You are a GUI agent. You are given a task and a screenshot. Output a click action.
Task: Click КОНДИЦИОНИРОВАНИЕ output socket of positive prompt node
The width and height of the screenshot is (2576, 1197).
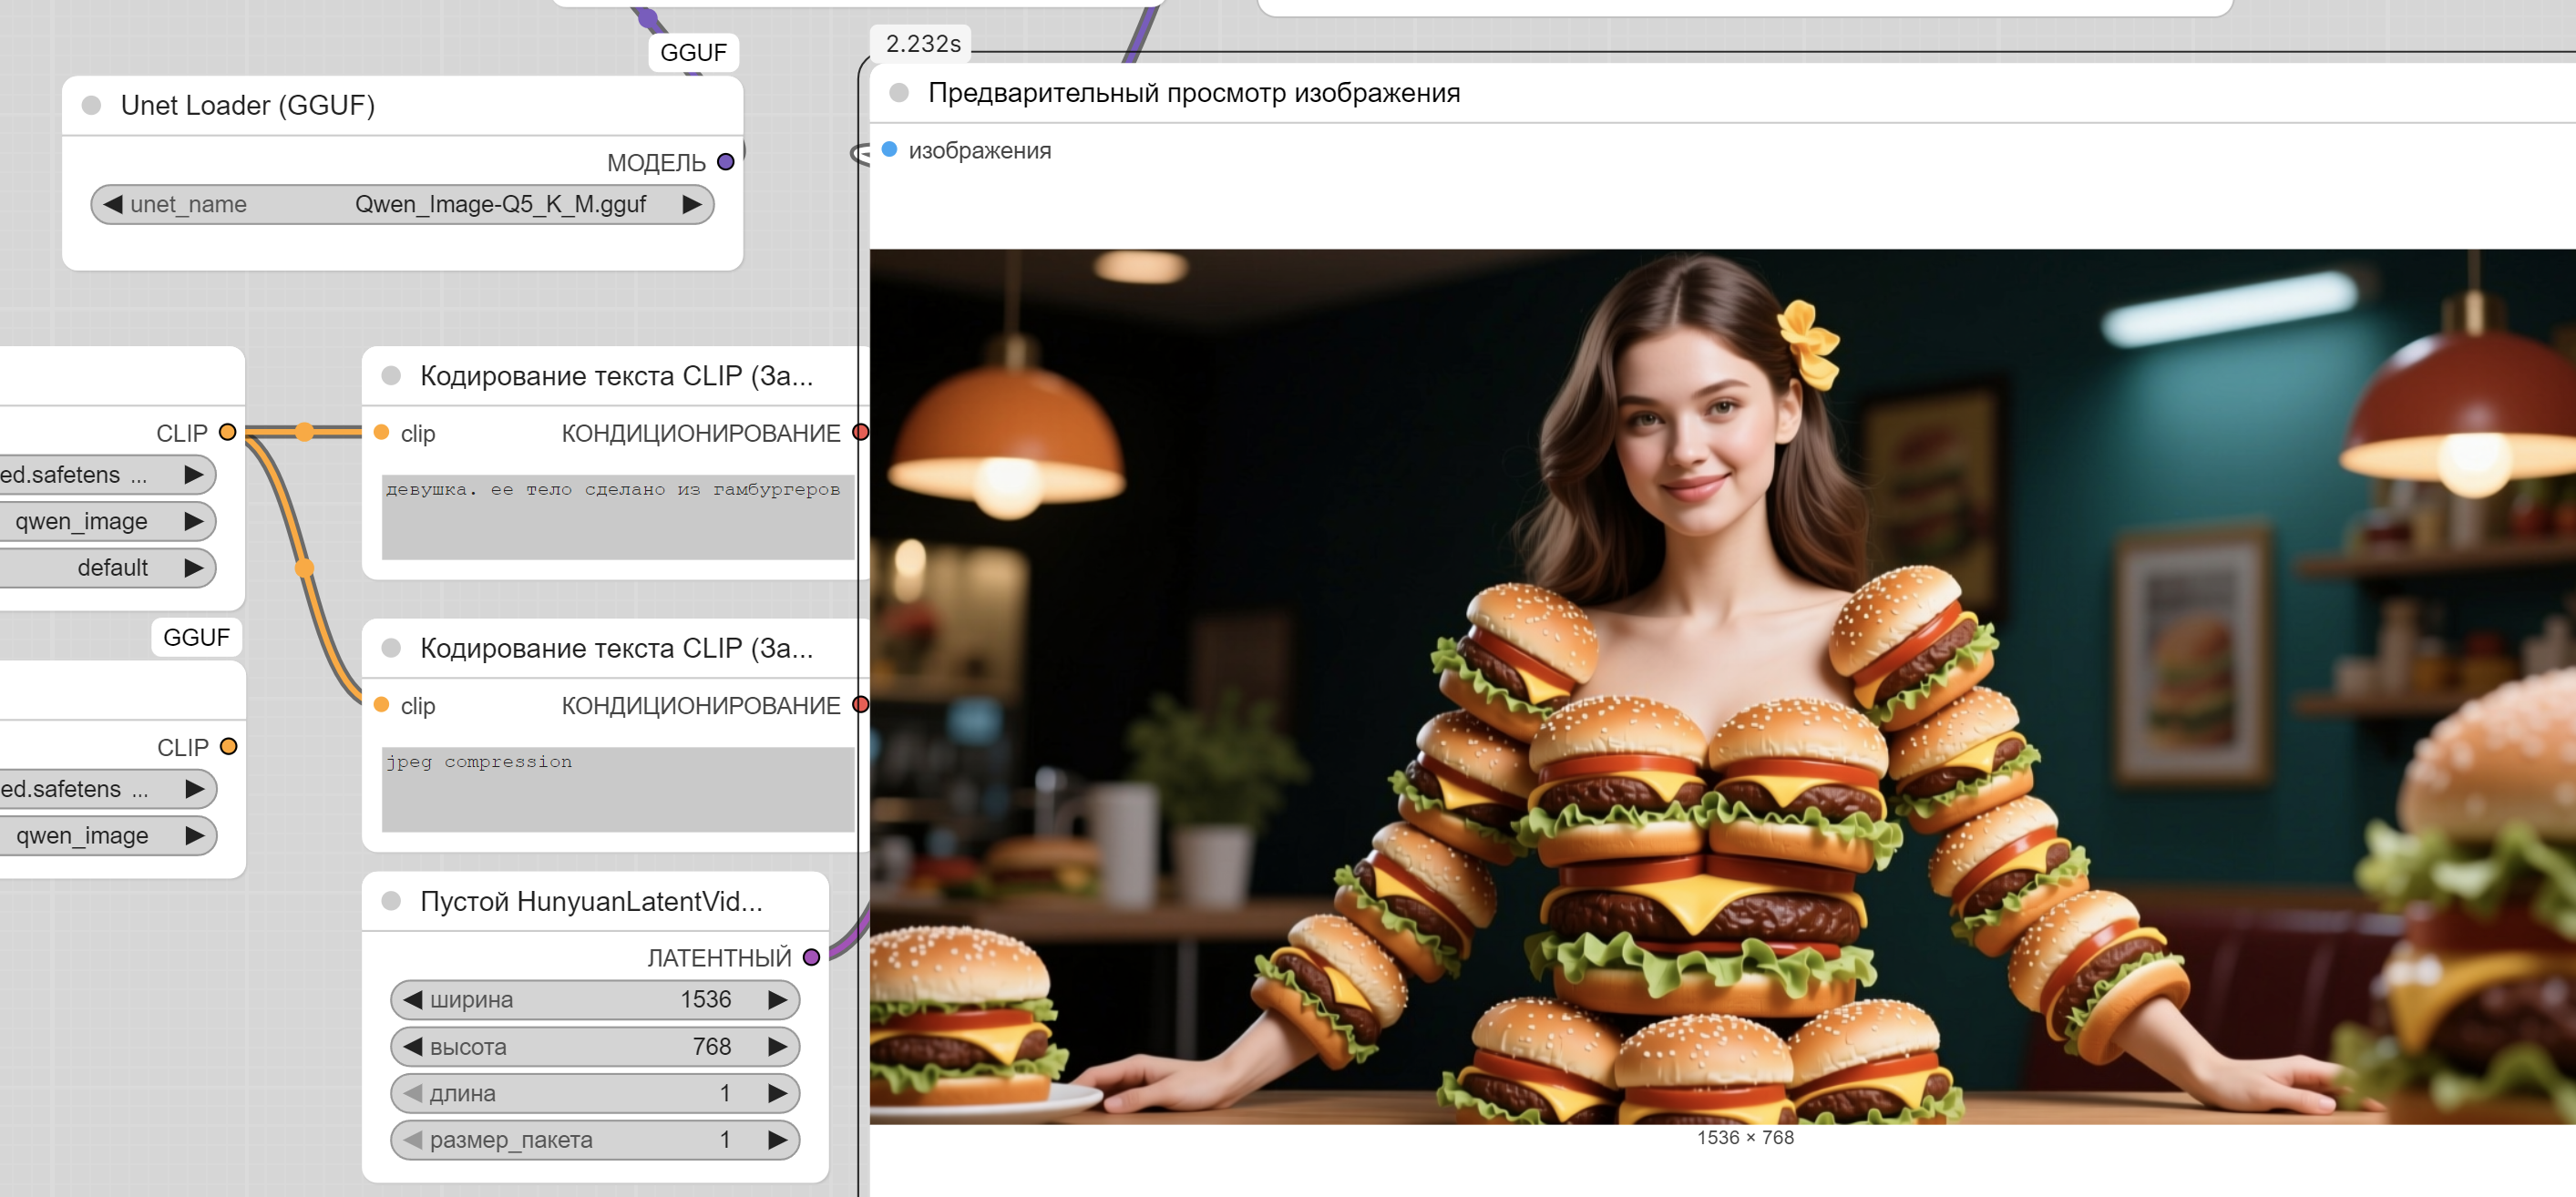859,432
